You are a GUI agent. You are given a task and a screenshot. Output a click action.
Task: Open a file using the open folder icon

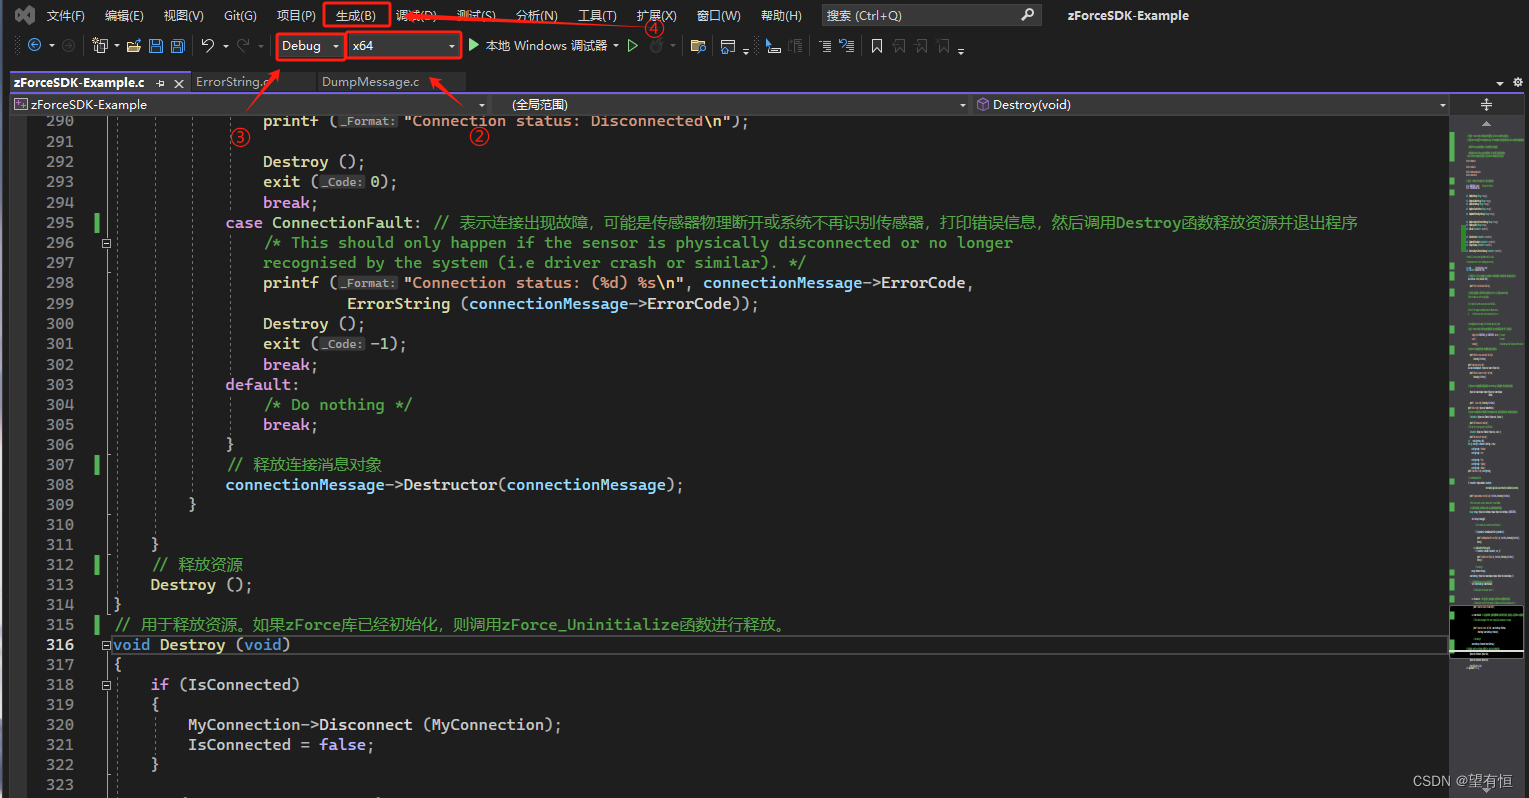pos(134,46)
